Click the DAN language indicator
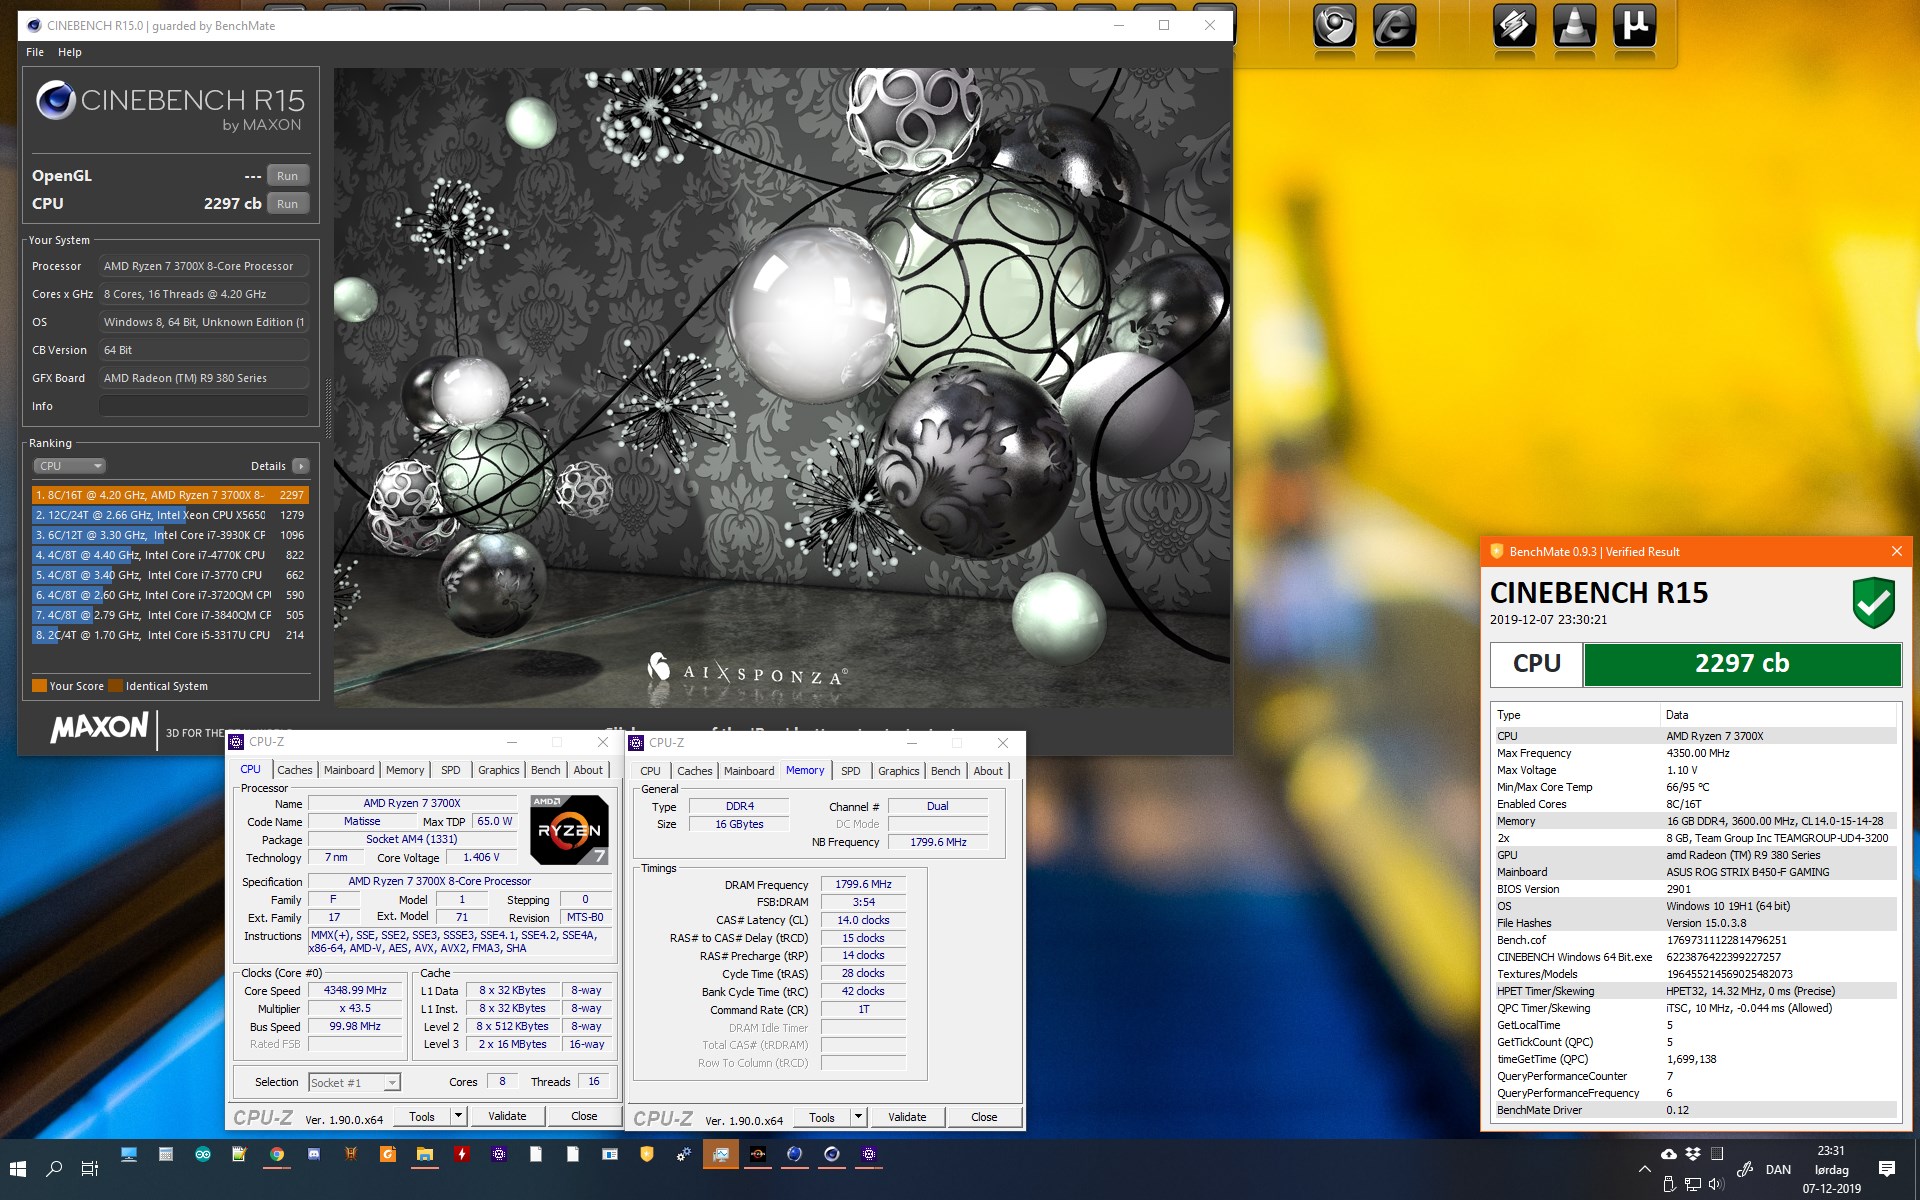This screenshot has height=1200, width=1920. (x=1778, y=1169)
